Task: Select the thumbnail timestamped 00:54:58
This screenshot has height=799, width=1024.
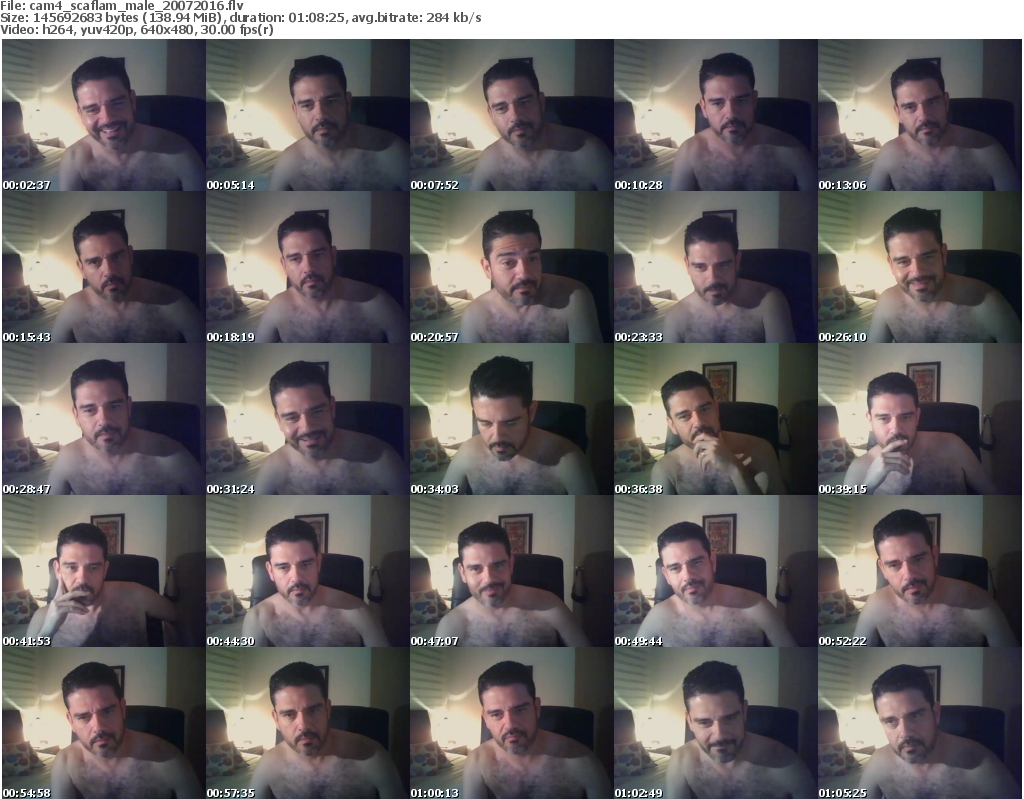Action: 104,723
